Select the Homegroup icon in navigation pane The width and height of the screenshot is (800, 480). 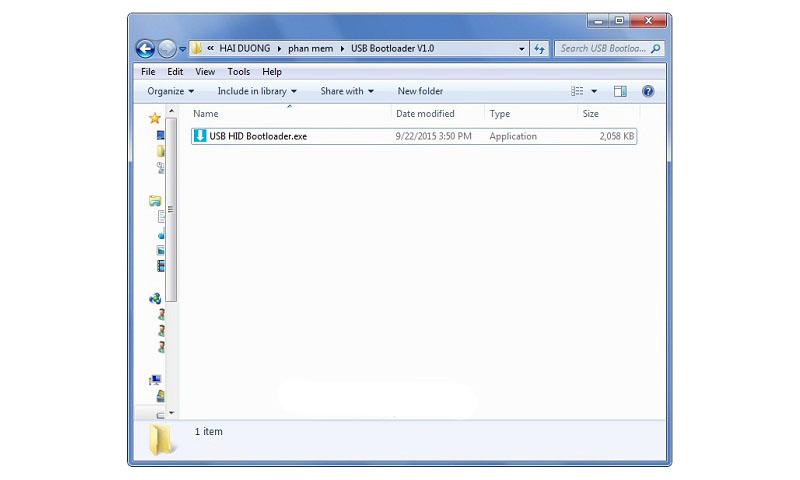[155, 298]
